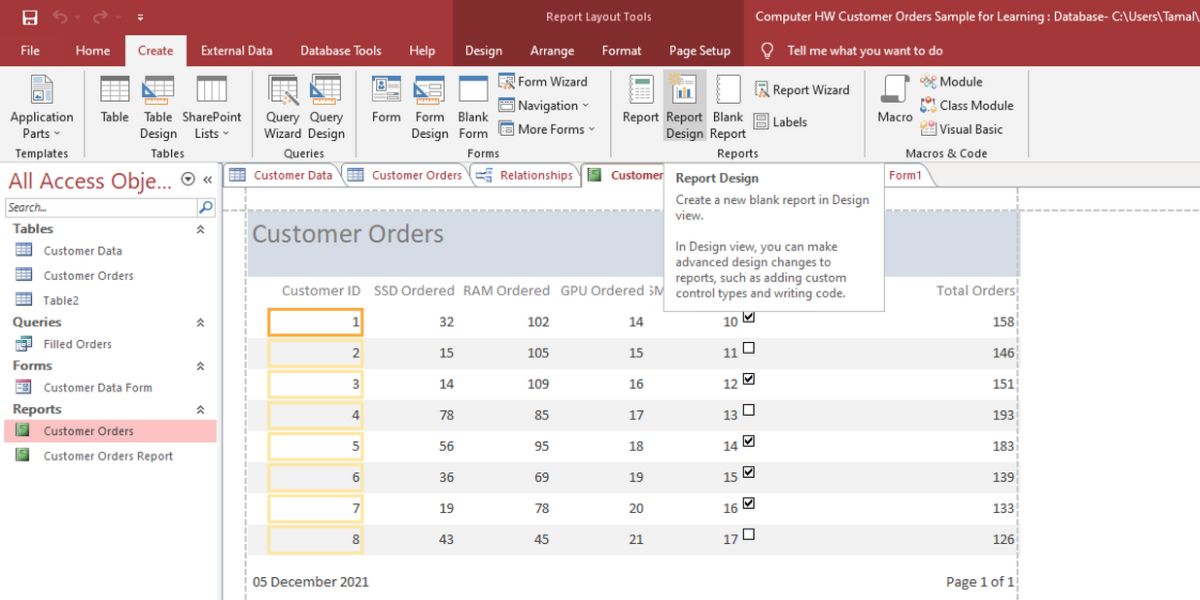The height and width of the screenshot is (600, 1200).
Task: Click the Report Design icon
Action: 684,108
